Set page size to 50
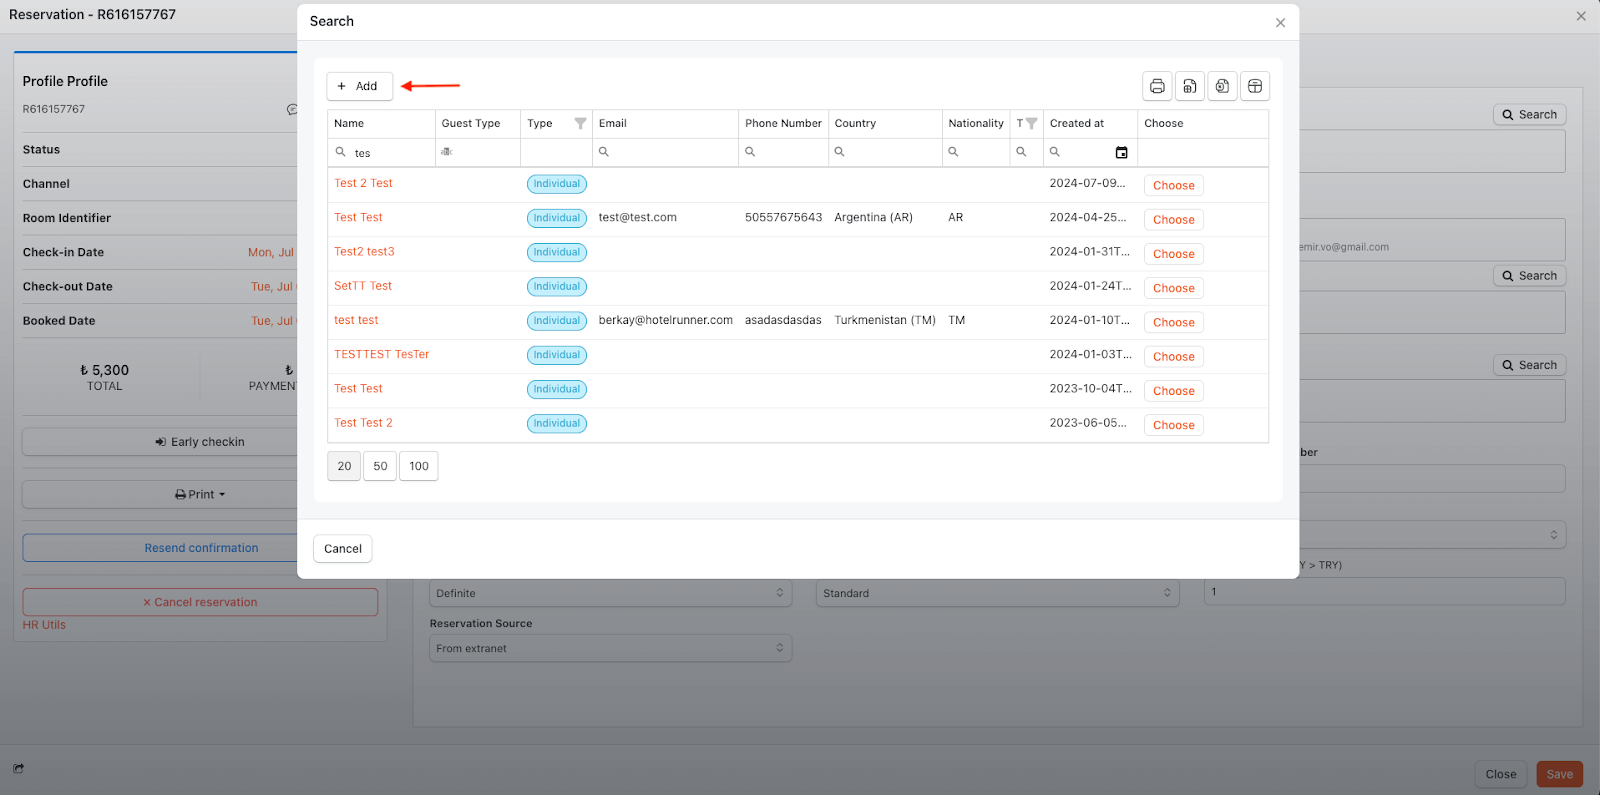Viewport: 1600px width, 795px height. [380, 466]
